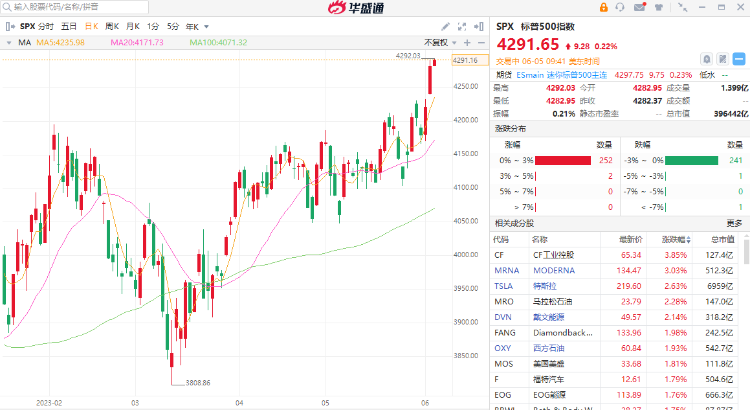Open the 不复权 adjustment dropdown
The width and height of the screenshot is (750, 410).
440,43
